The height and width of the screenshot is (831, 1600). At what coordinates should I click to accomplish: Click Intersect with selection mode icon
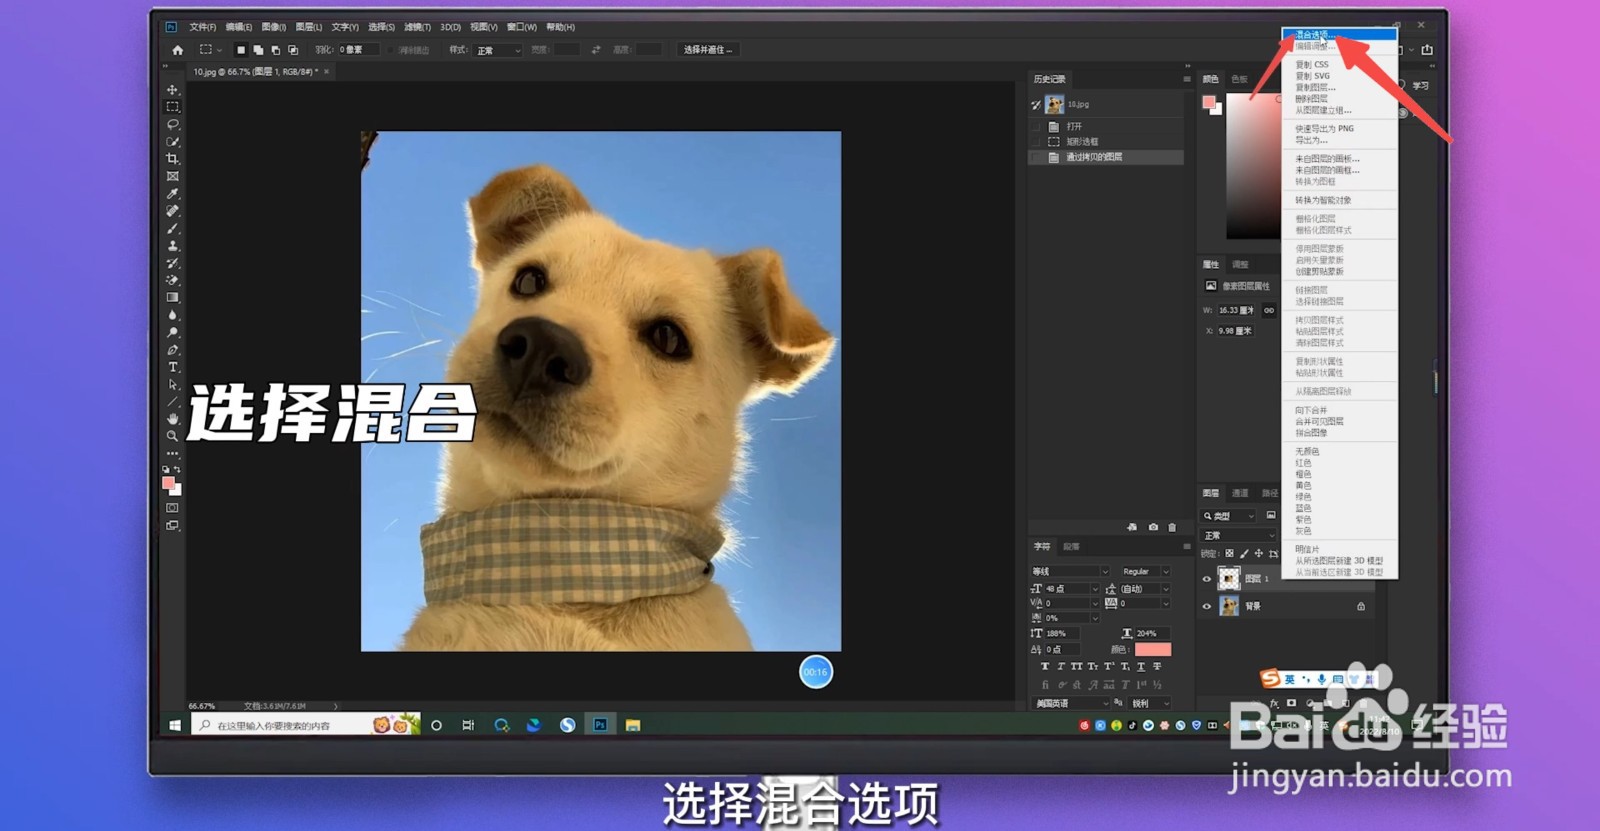click(x=293, y=50)
